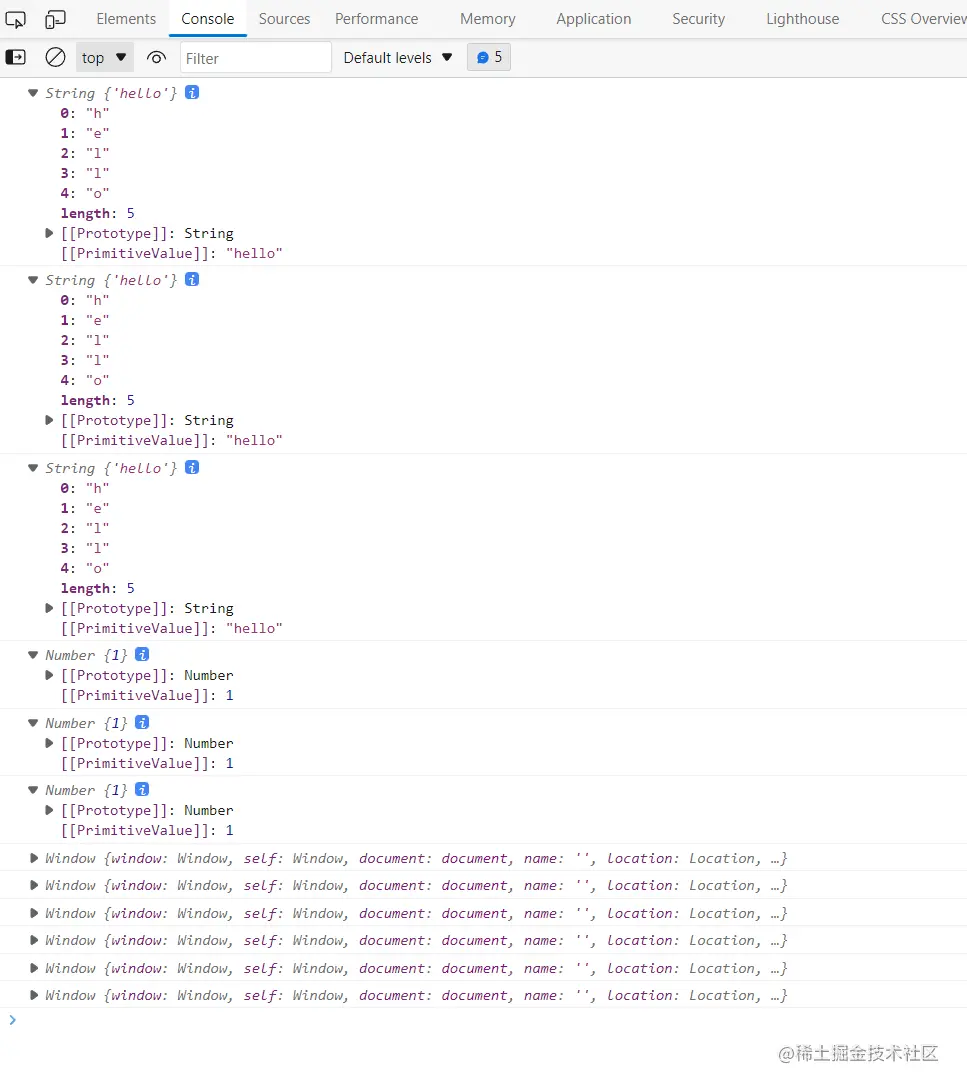Click the console prompt input line
The image size is (967, 1092).
click(x=483, y=1020)
